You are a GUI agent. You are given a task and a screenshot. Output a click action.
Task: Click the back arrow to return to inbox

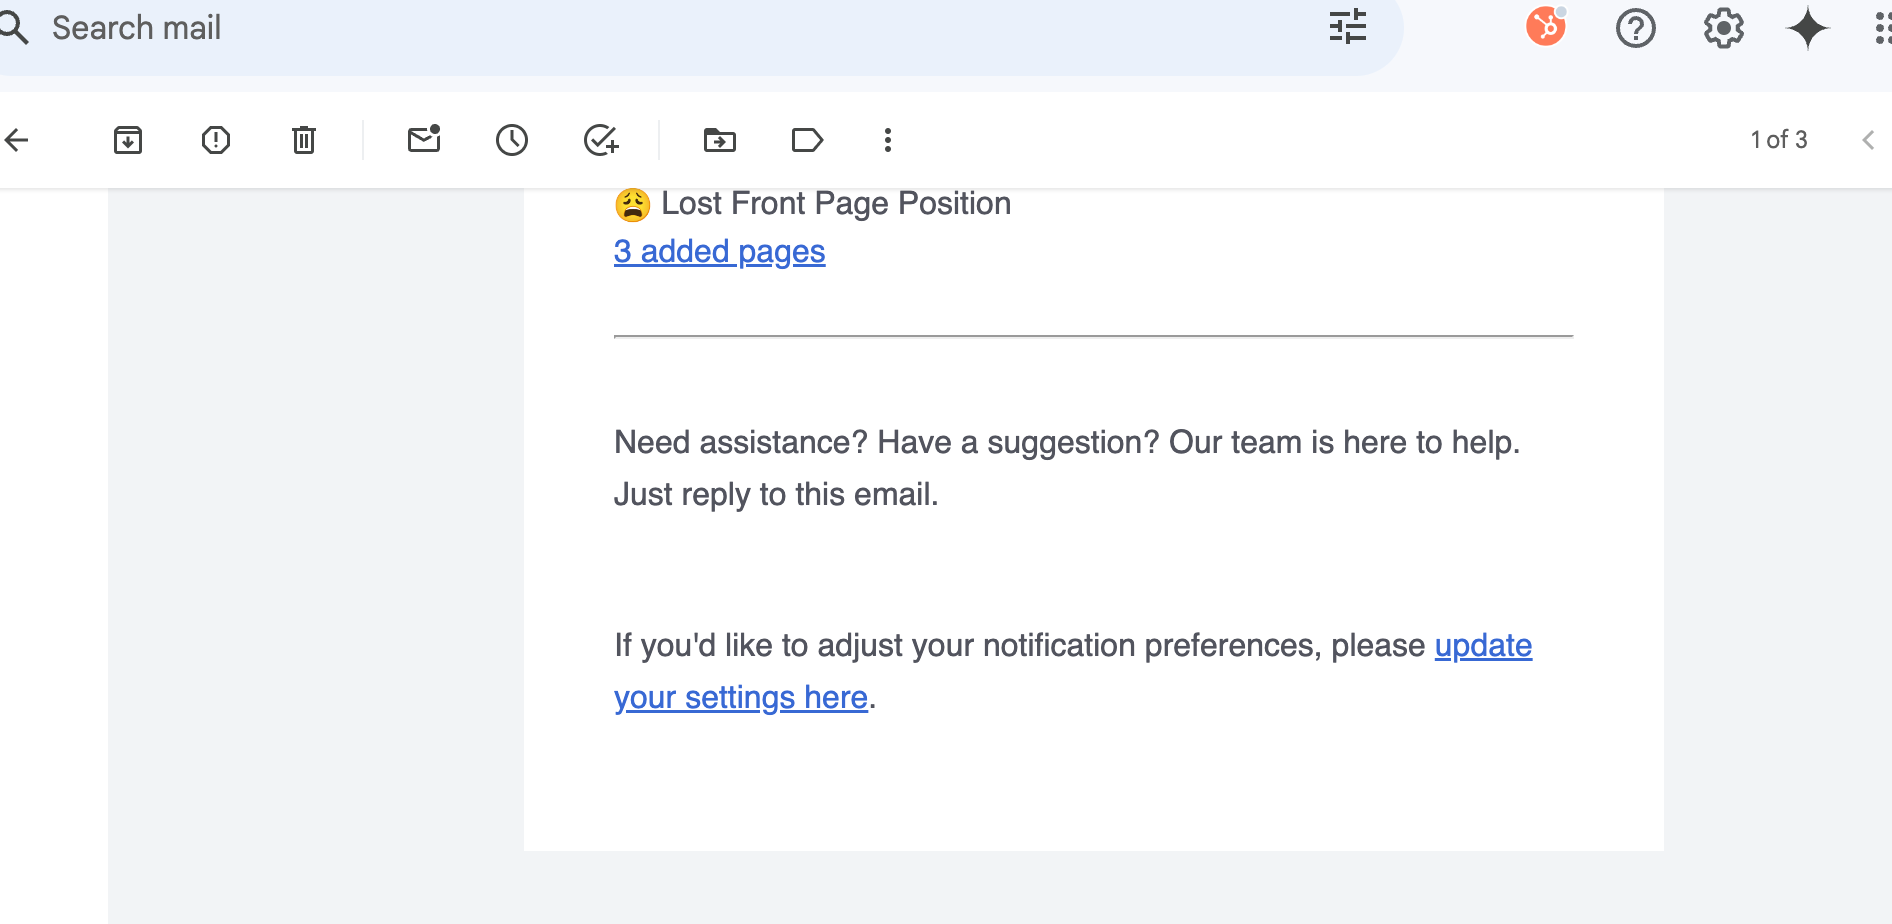point(17,140)
